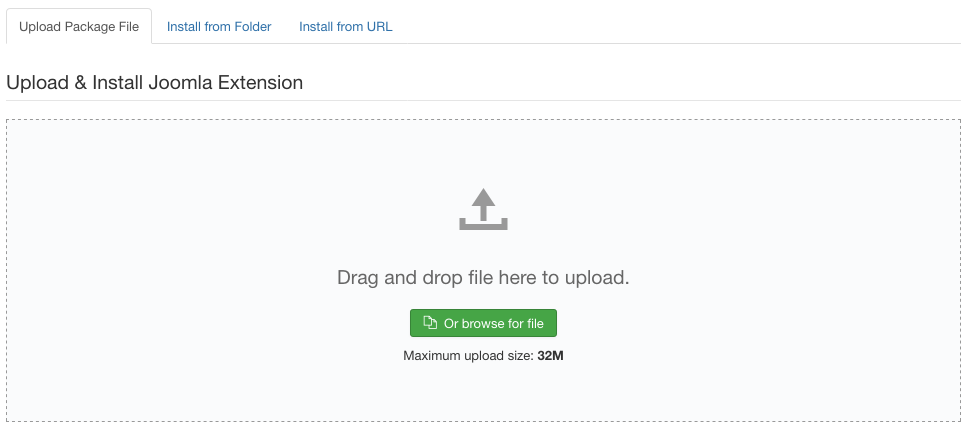The image size is (969, 430).
Task: Click the Maximum upload size label
Action: tap(468, 355)
